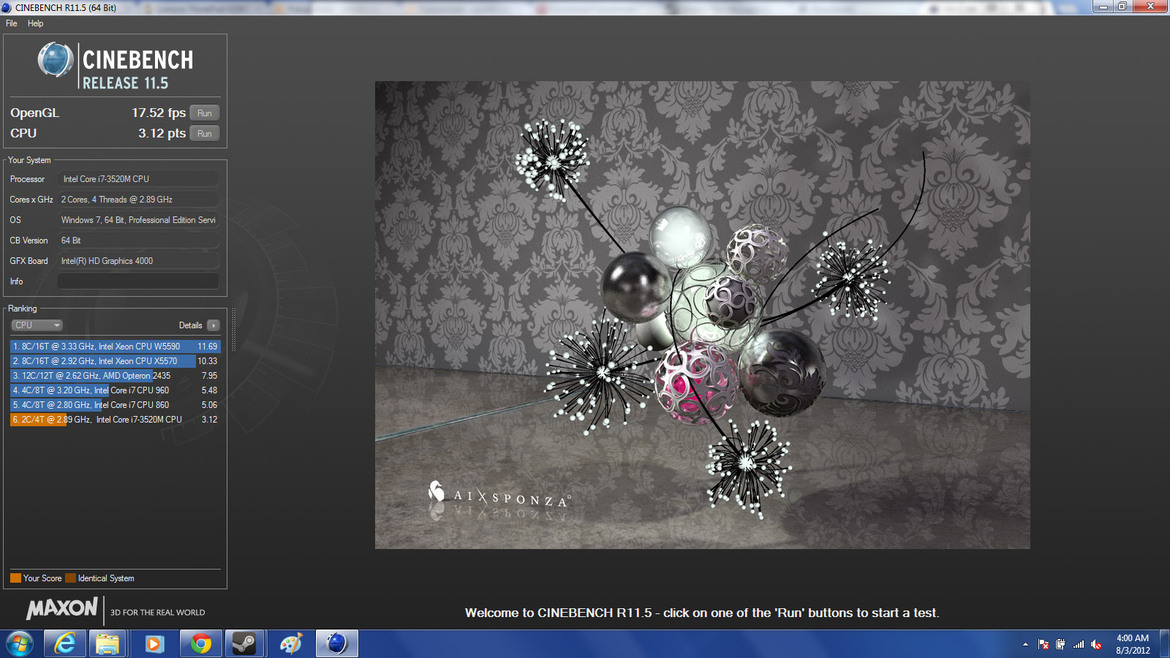1170x658 pixels.
Task: Select the Cores x GHz value field
Action: pyautogui.click(x=139, y=199)
